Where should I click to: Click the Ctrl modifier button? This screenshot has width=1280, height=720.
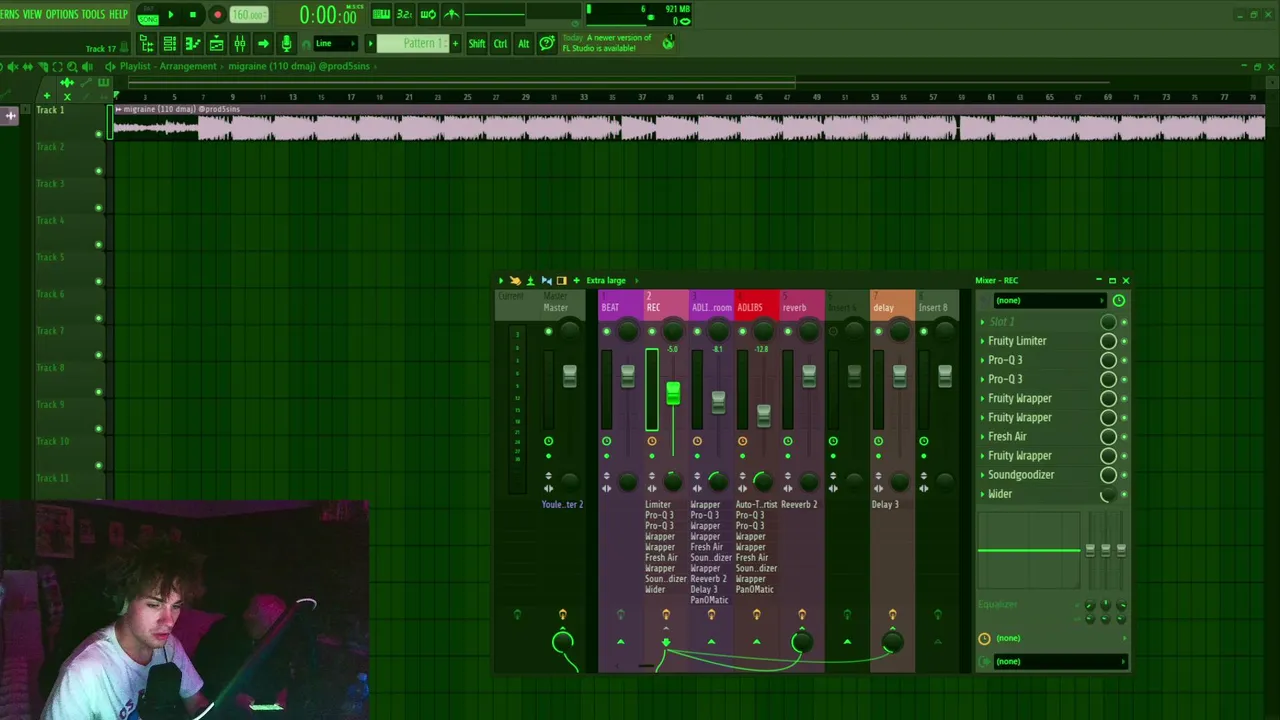coord(500,43)
